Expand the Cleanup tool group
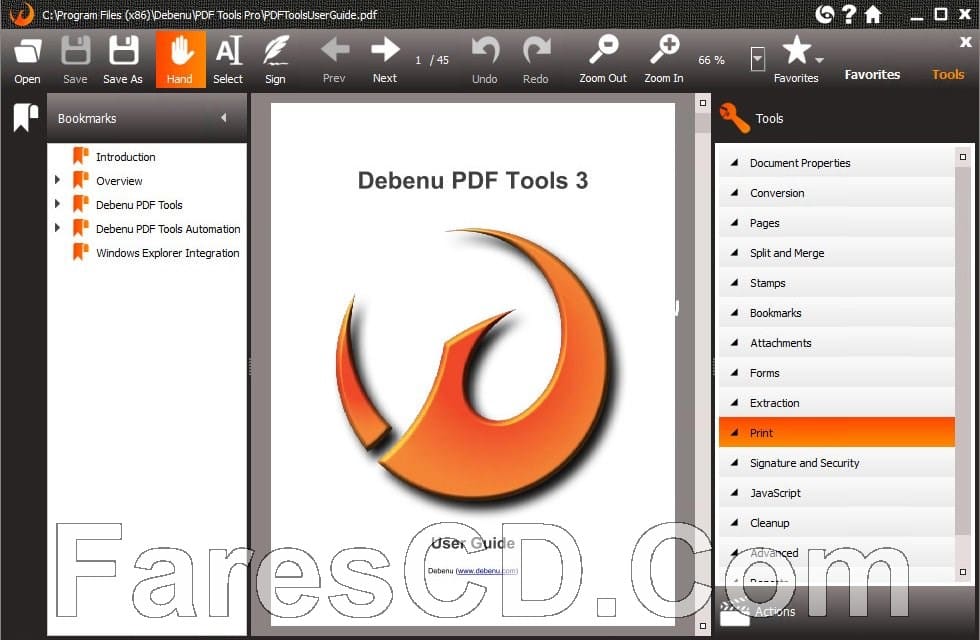Viewport: 980px width, 640px height. pos(735,522)
